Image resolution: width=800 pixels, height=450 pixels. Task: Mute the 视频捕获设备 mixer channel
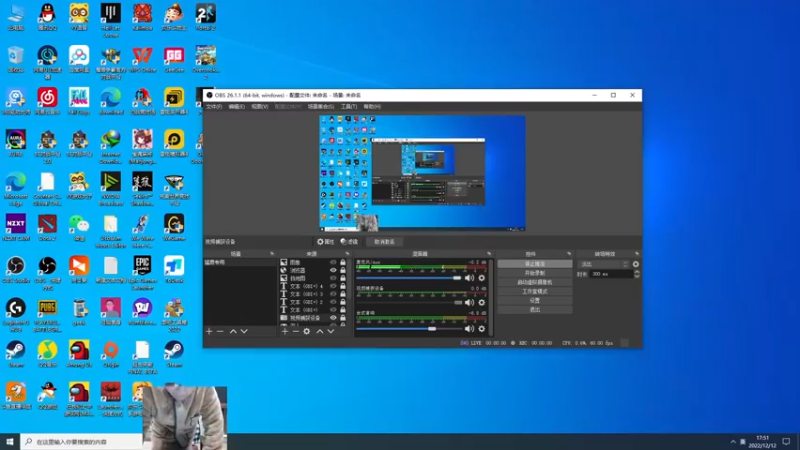(469, 303)
